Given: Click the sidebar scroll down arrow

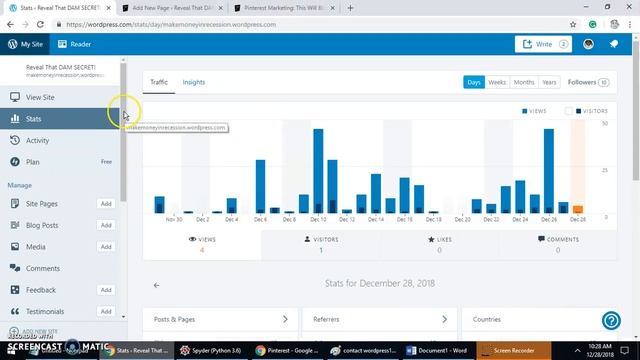Looking at the screenshot, I should [123, 317].
